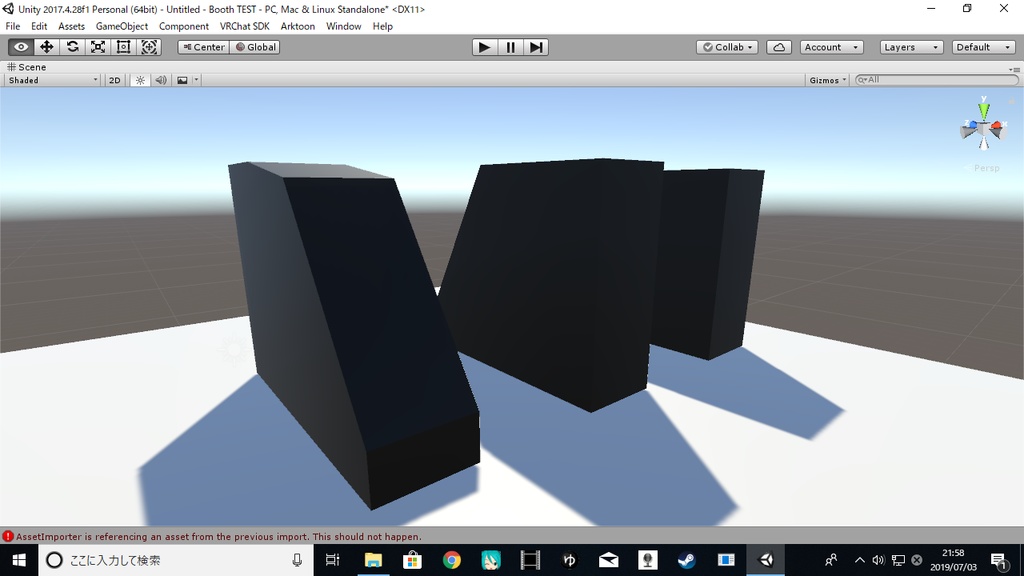This screenshot has width=1024, height=576.
Task: Click the AssetImporter error message
Action: tap(219, 536)
